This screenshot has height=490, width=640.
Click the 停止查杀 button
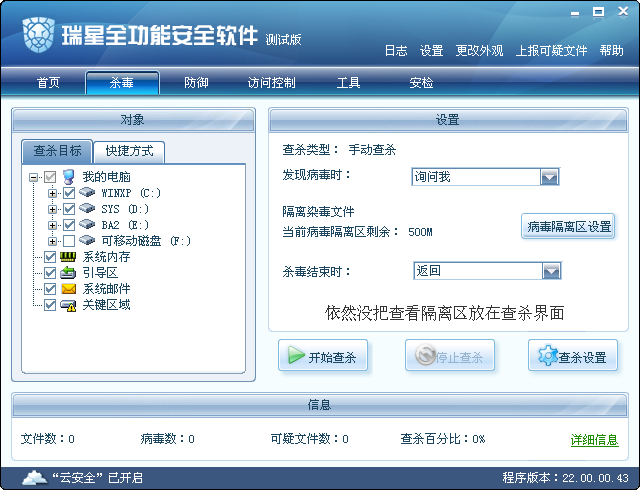point(450,355)
